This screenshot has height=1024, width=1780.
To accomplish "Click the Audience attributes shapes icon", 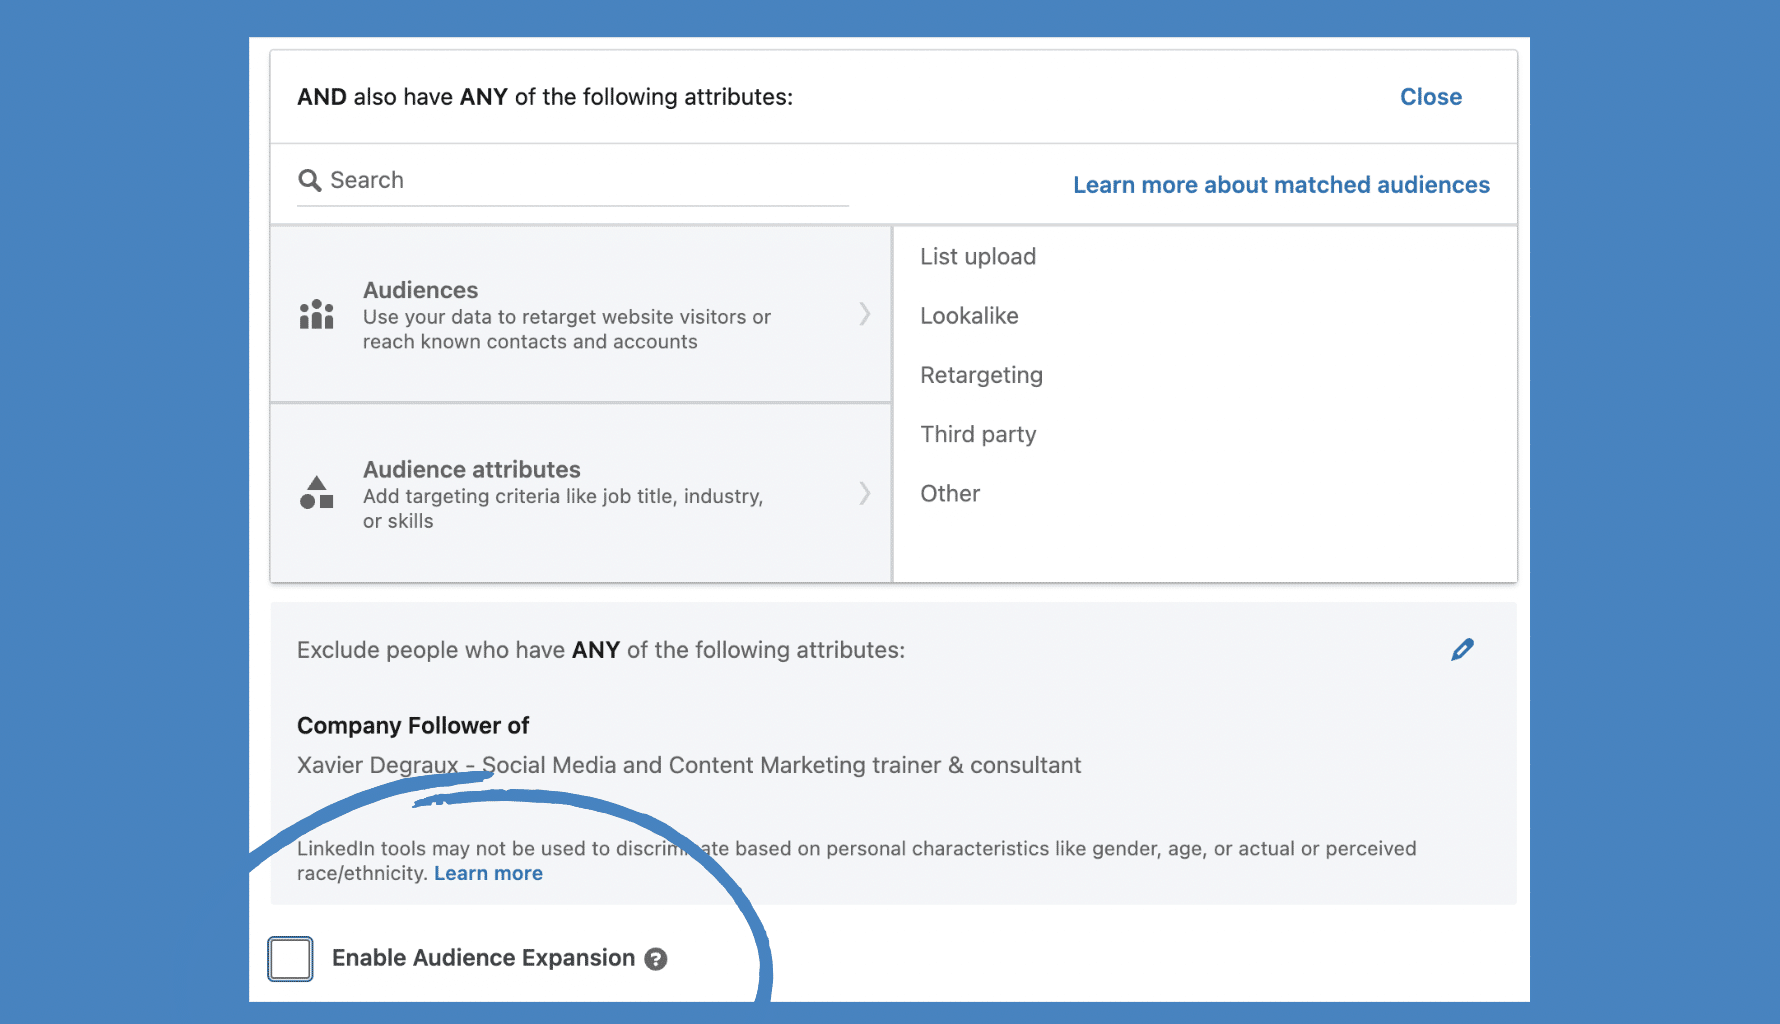I will click(316, 493).
